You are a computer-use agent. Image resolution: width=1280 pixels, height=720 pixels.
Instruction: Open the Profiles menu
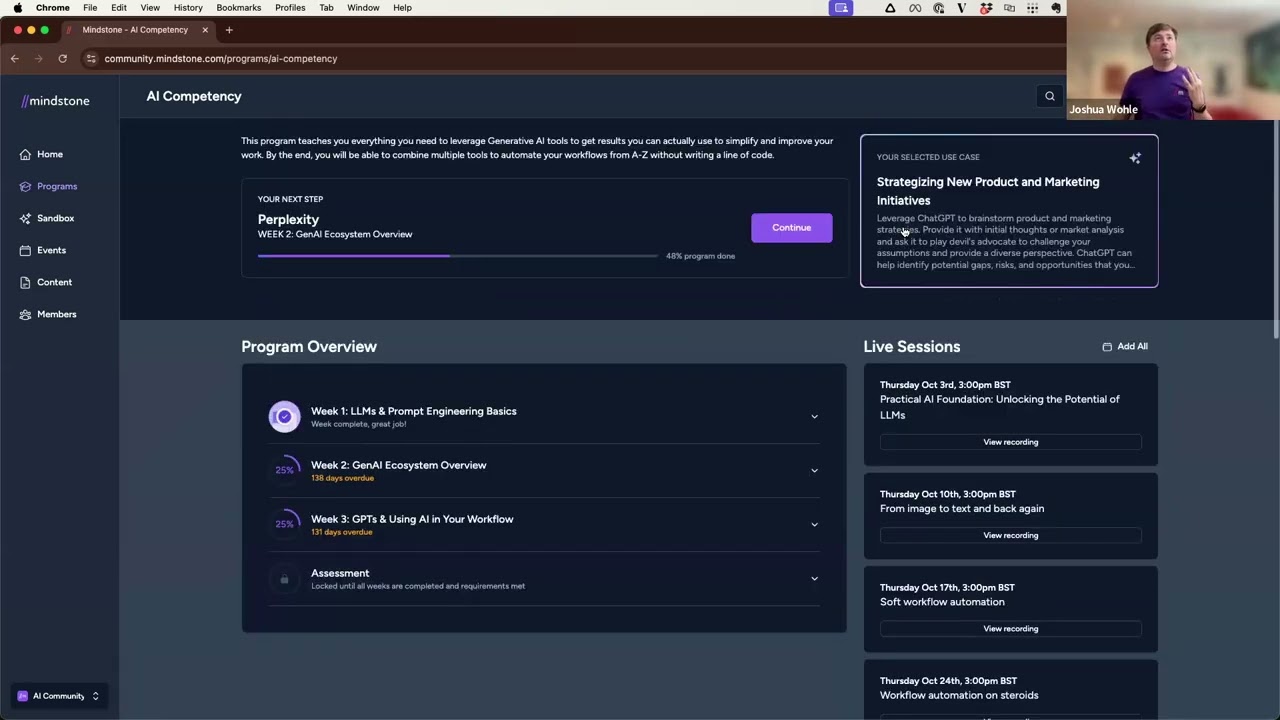tap(290, 7)
